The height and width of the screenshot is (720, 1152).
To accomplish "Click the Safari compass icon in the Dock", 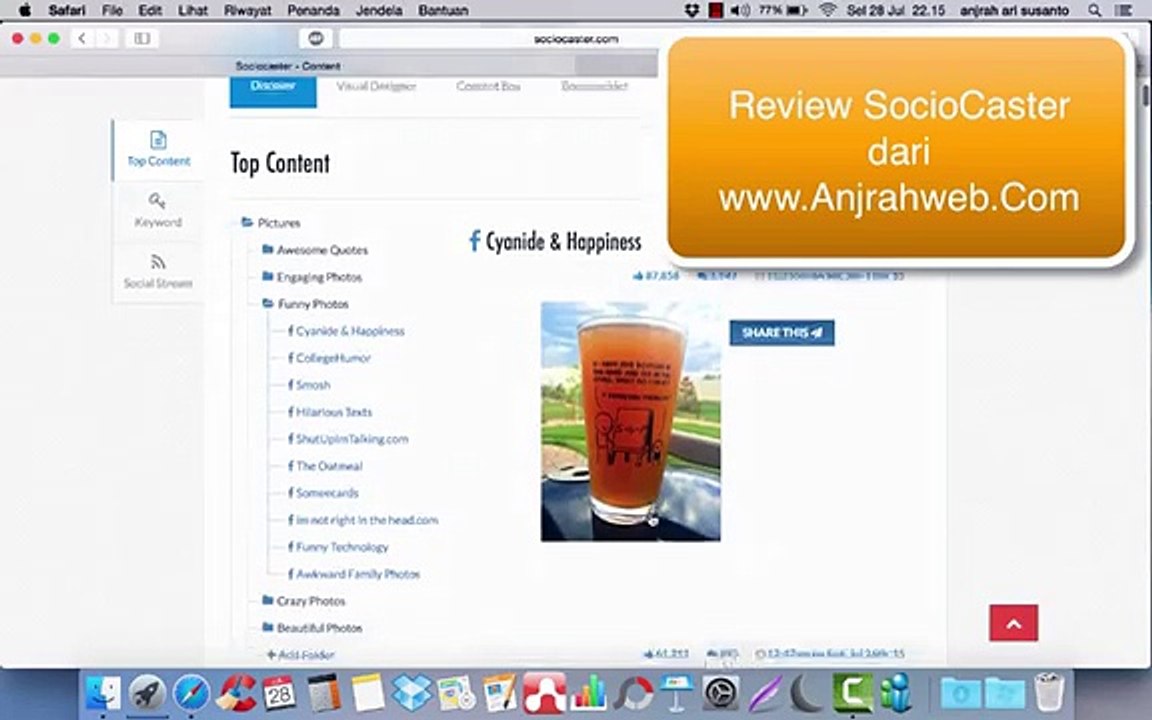I will click(x=191, y=693).
